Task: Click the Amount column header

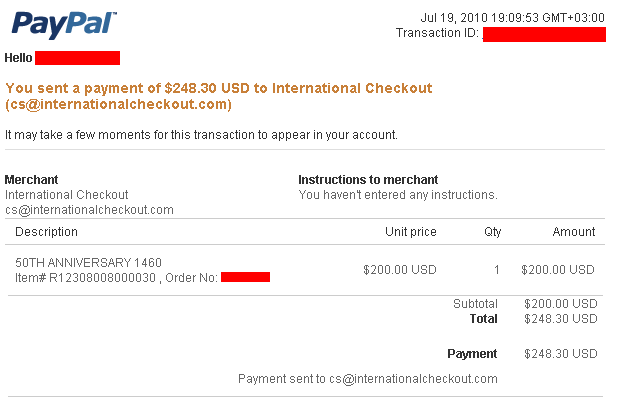Action: pyautogui.click(x=574, y=232)
